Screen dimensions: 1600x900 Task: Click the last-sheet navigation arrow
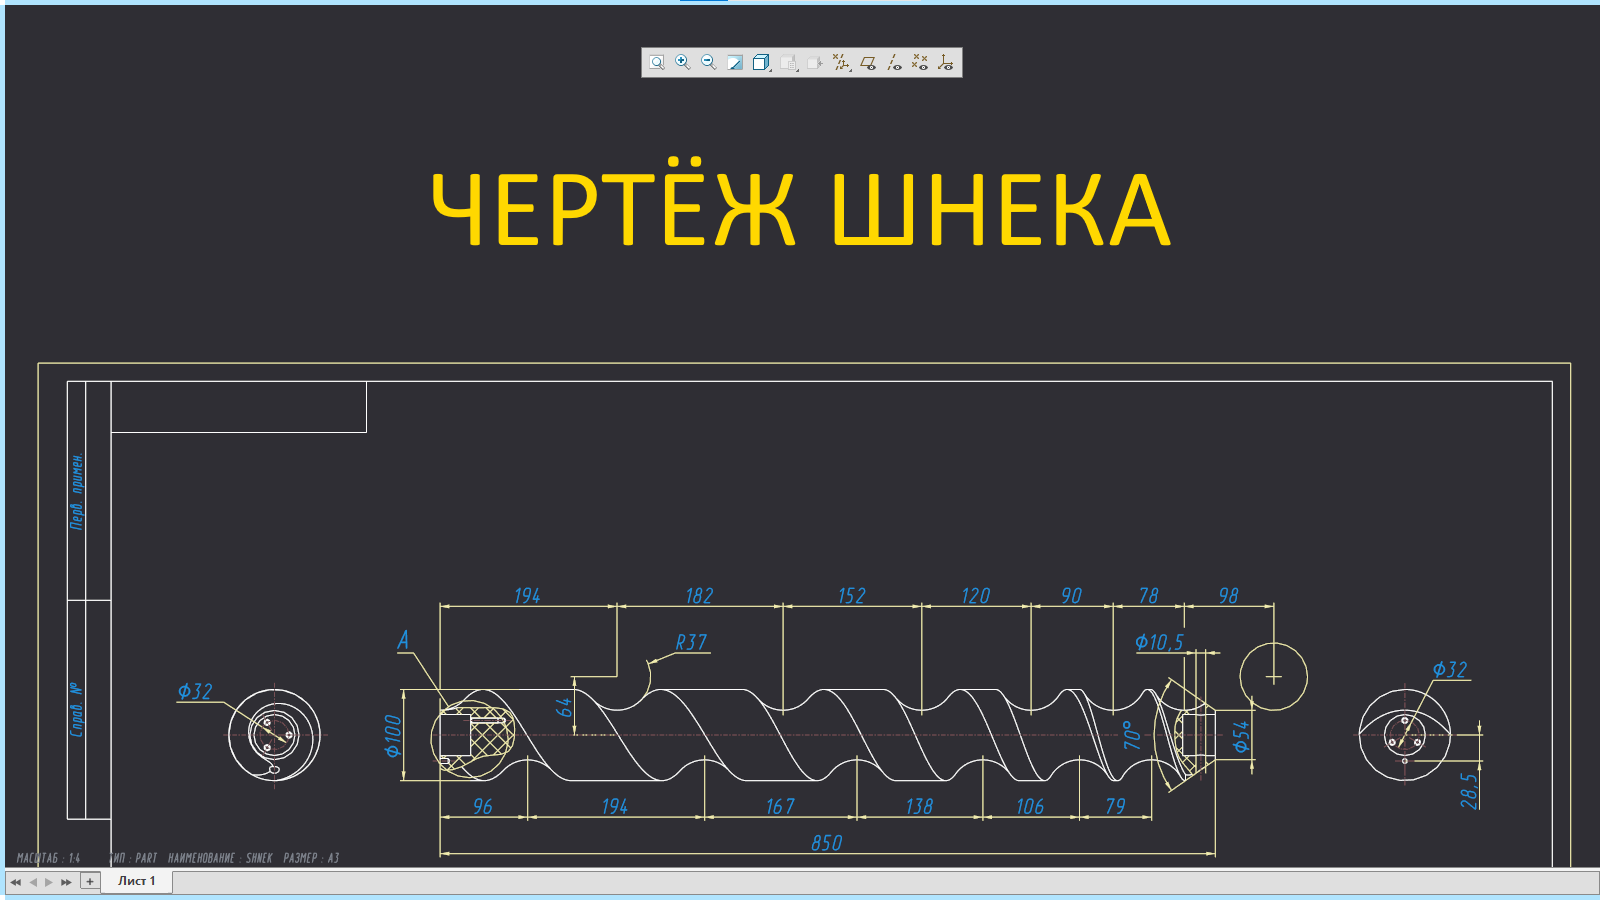(64, 883)
